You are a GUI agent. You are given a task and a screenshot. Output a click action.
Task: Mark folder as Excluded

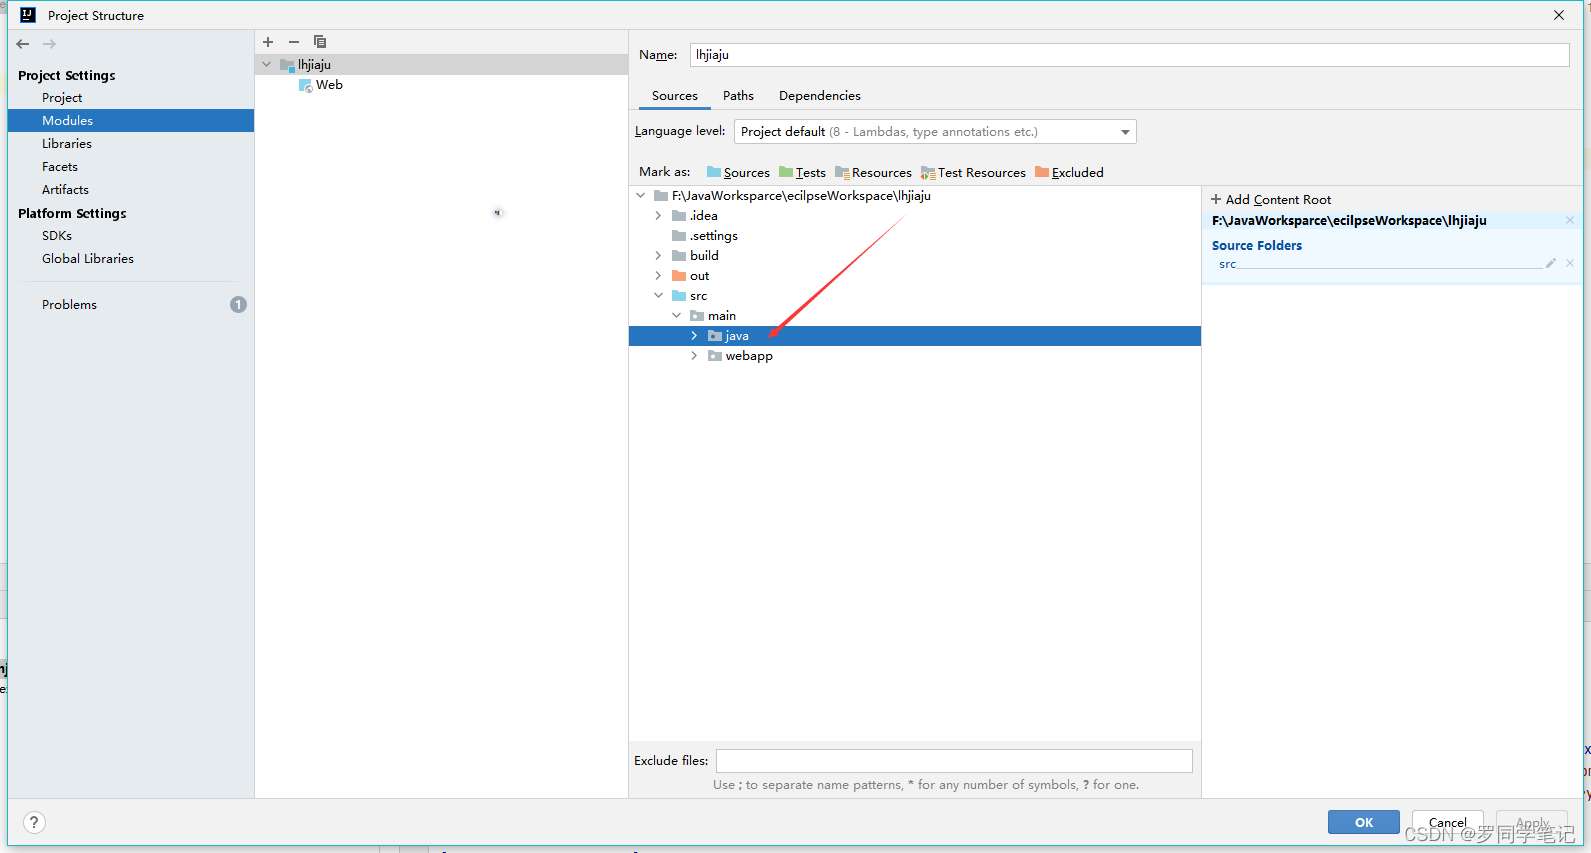tap(1069, 172)
